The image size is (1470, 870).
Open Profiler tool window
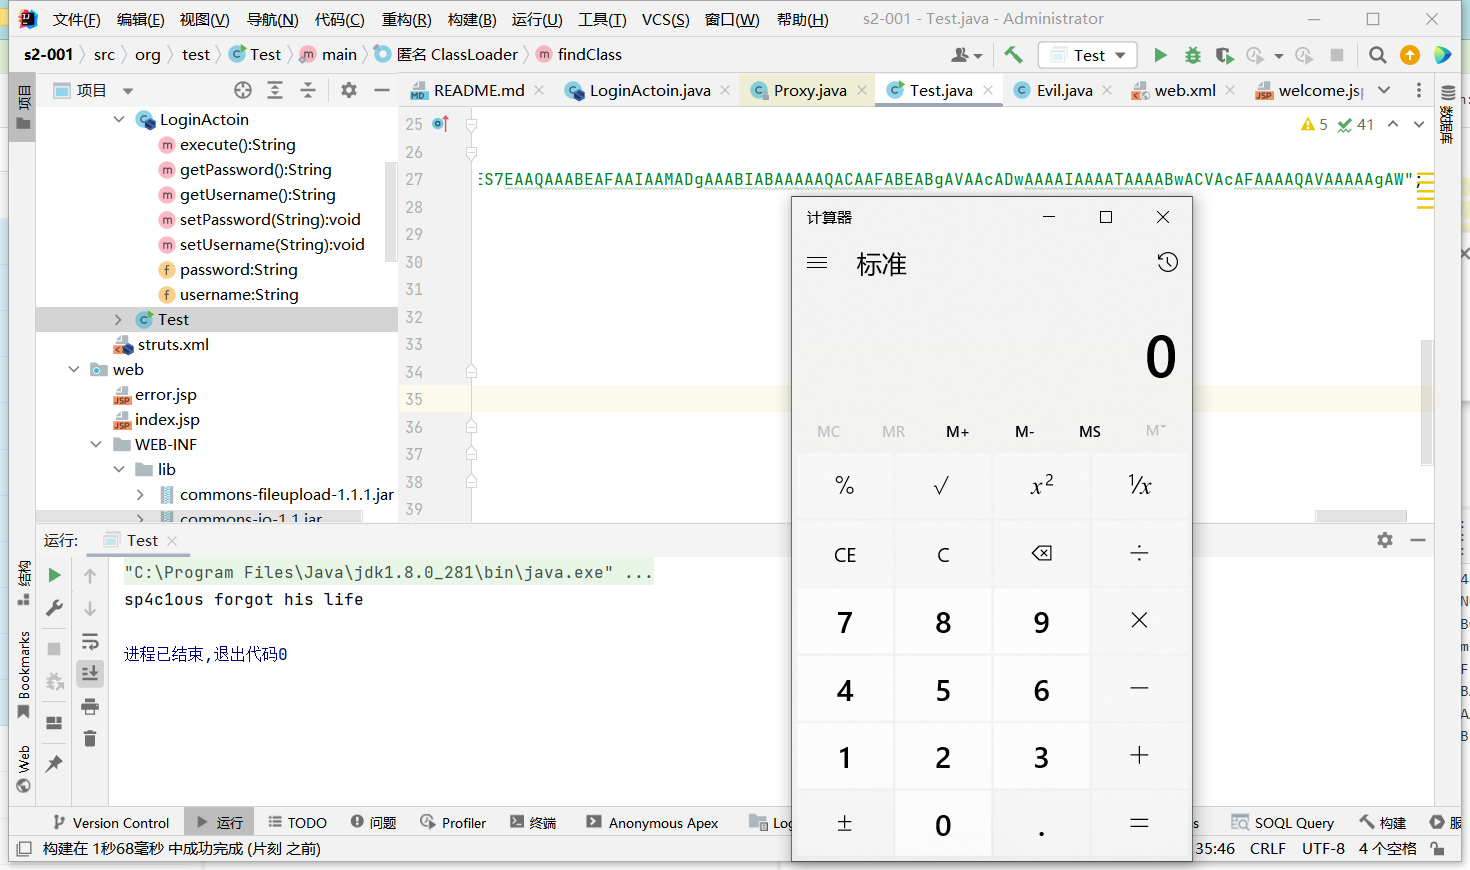(x=453, y=823)
